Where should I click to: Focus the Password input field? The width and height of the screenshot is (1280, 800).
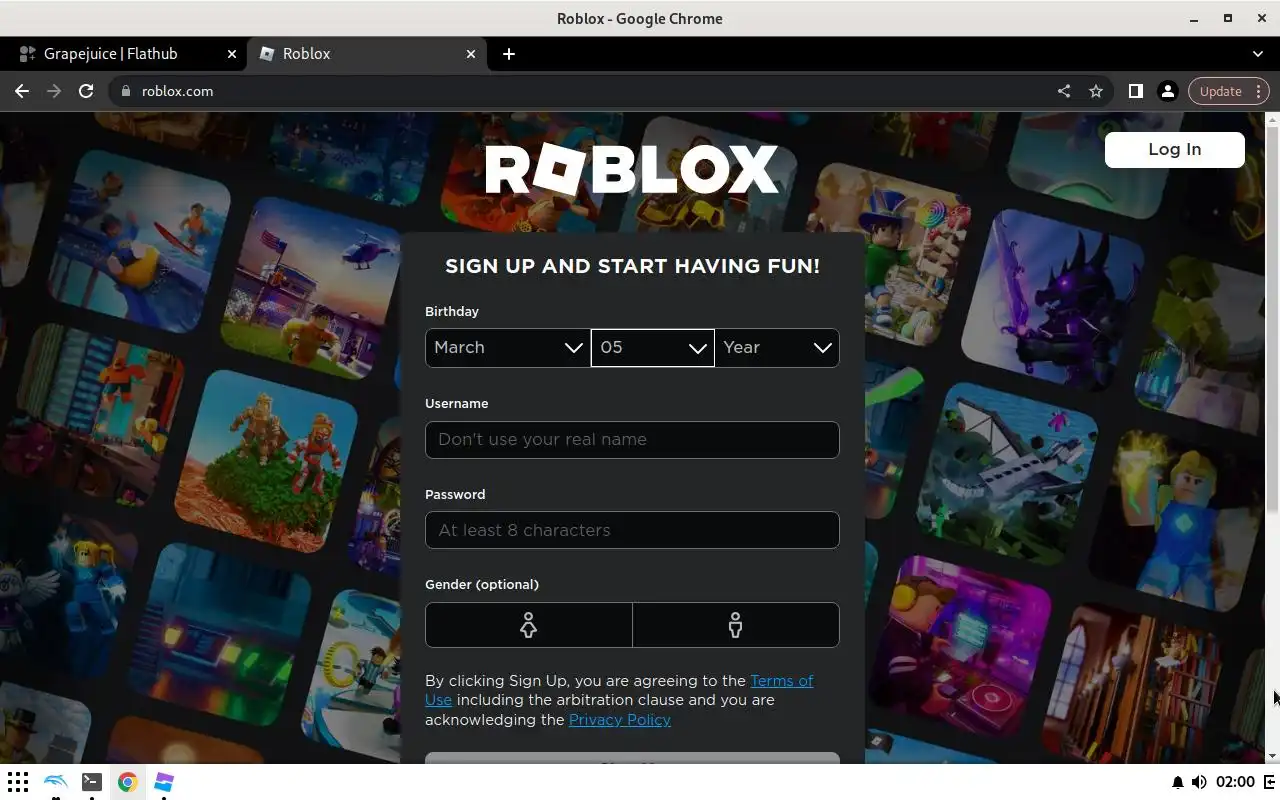[x=632, y=530]
